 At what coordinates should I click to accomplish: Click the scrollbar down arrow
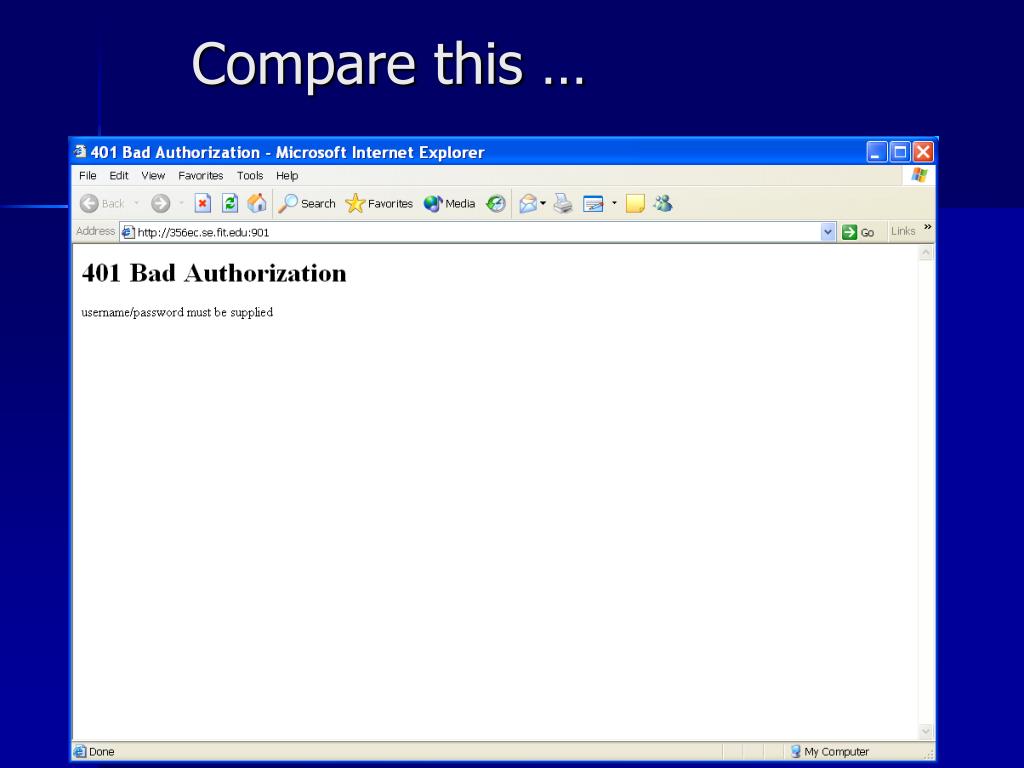[x=925, y=731]
